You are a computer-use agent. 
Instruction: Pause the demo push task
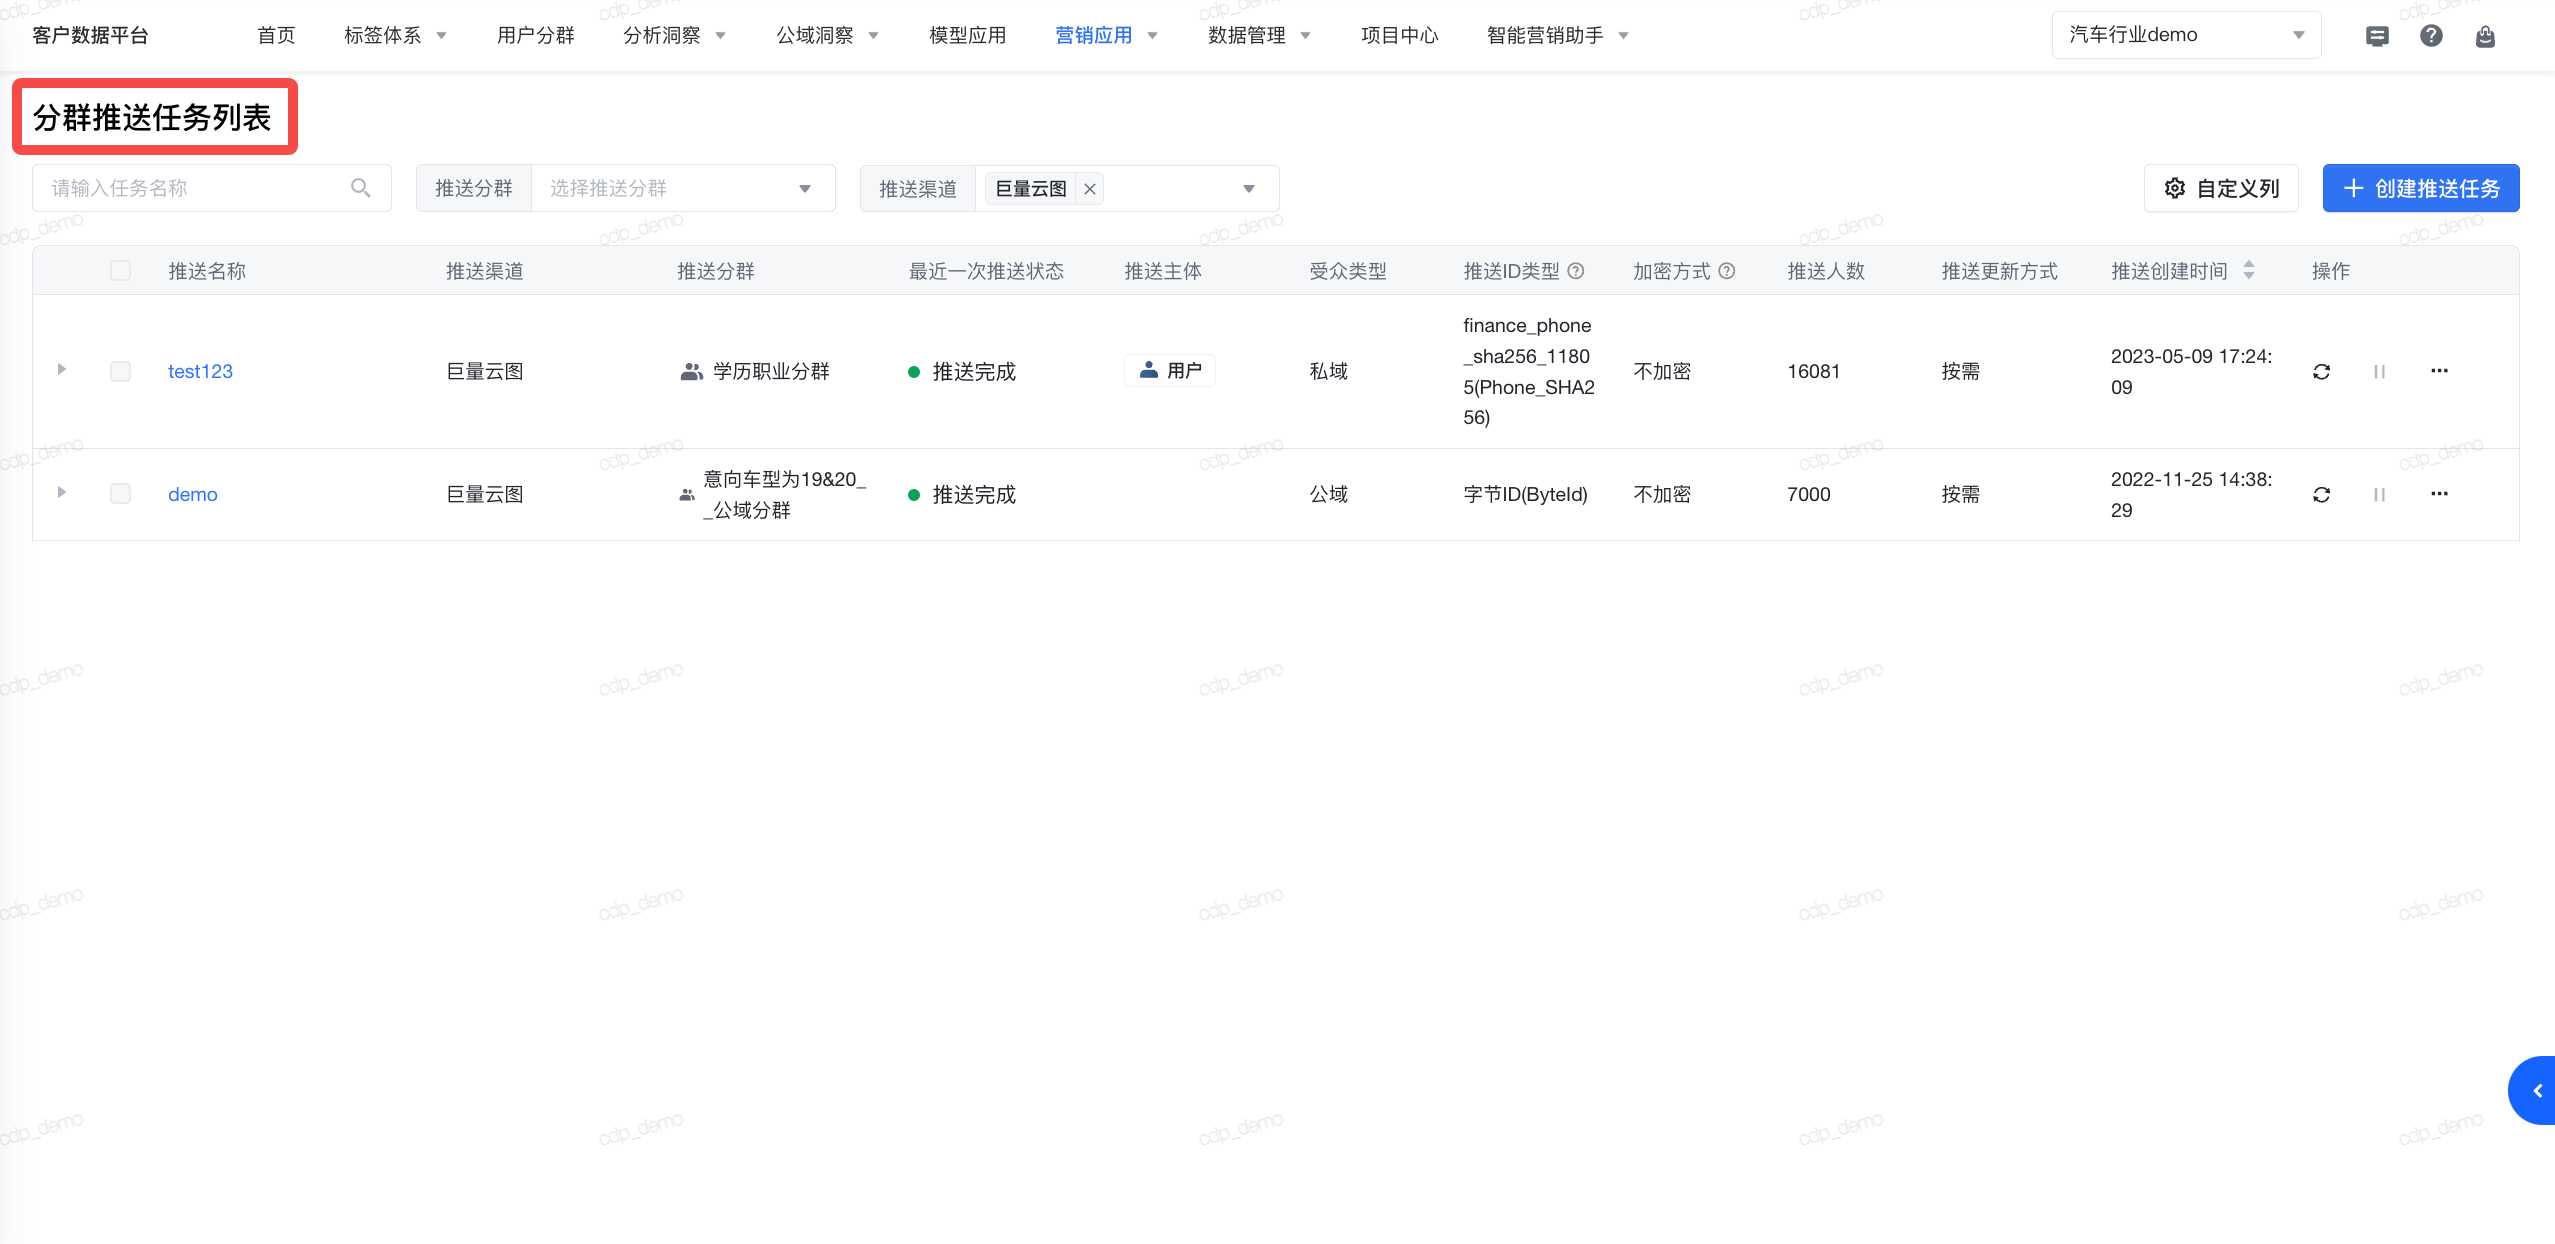coord(2380,495)
